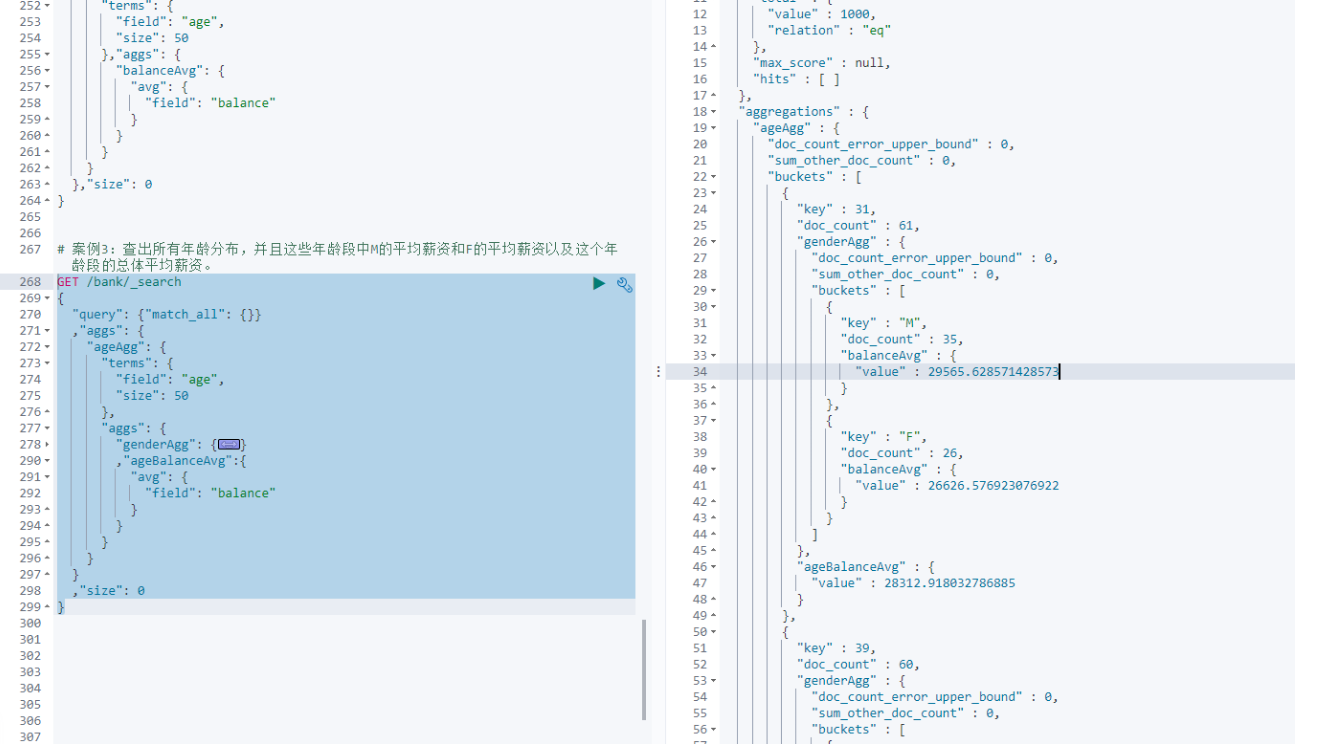Collapse the terms block at line 273
This screenshot has width=1339, height=753.
click(x=49, y=363)
